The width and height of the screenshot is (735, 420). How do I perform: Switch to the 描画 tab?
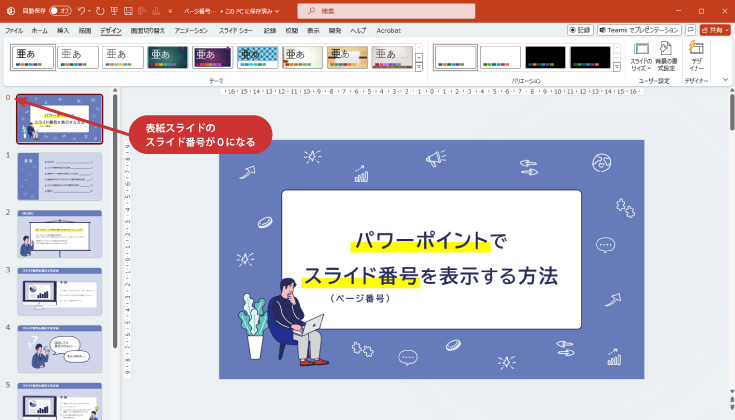(x=85, y=30)
